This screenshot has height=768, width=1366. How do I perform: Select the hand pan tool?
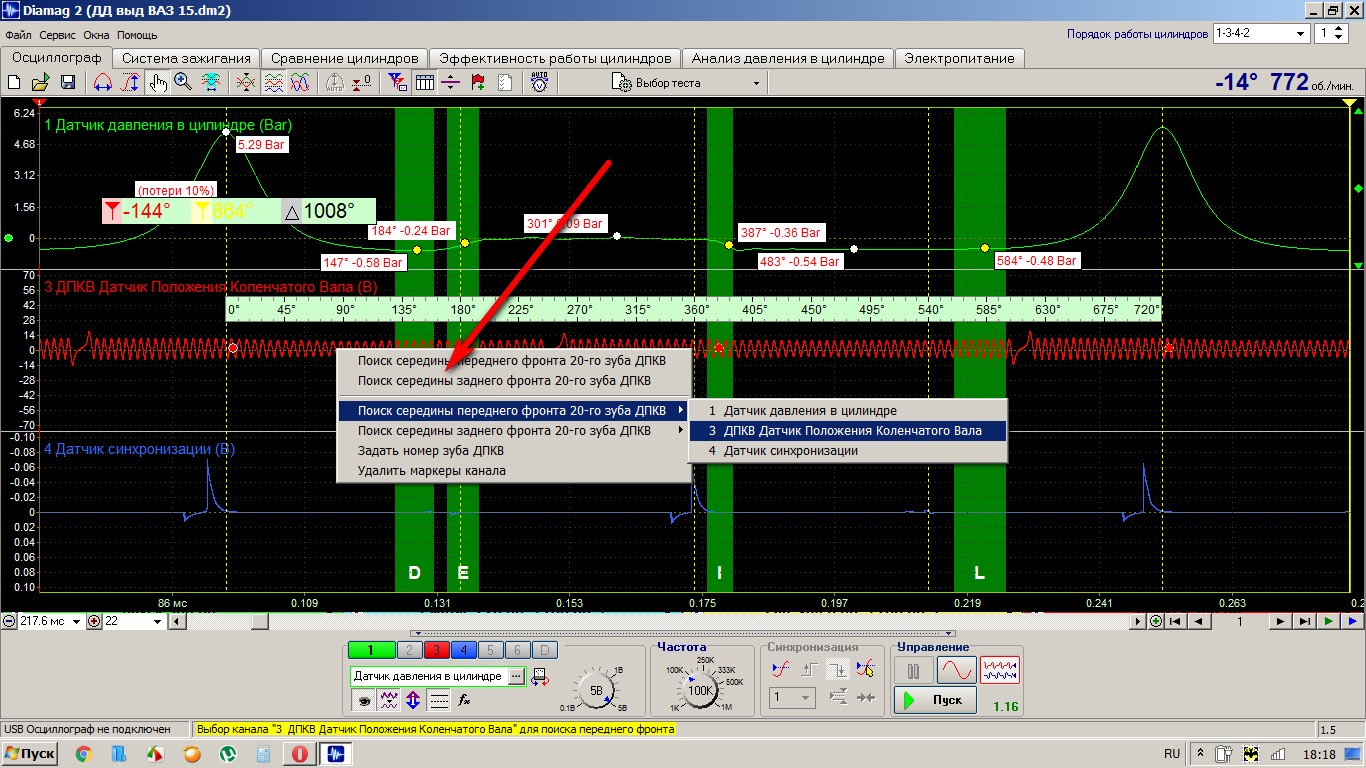point(158,83)
